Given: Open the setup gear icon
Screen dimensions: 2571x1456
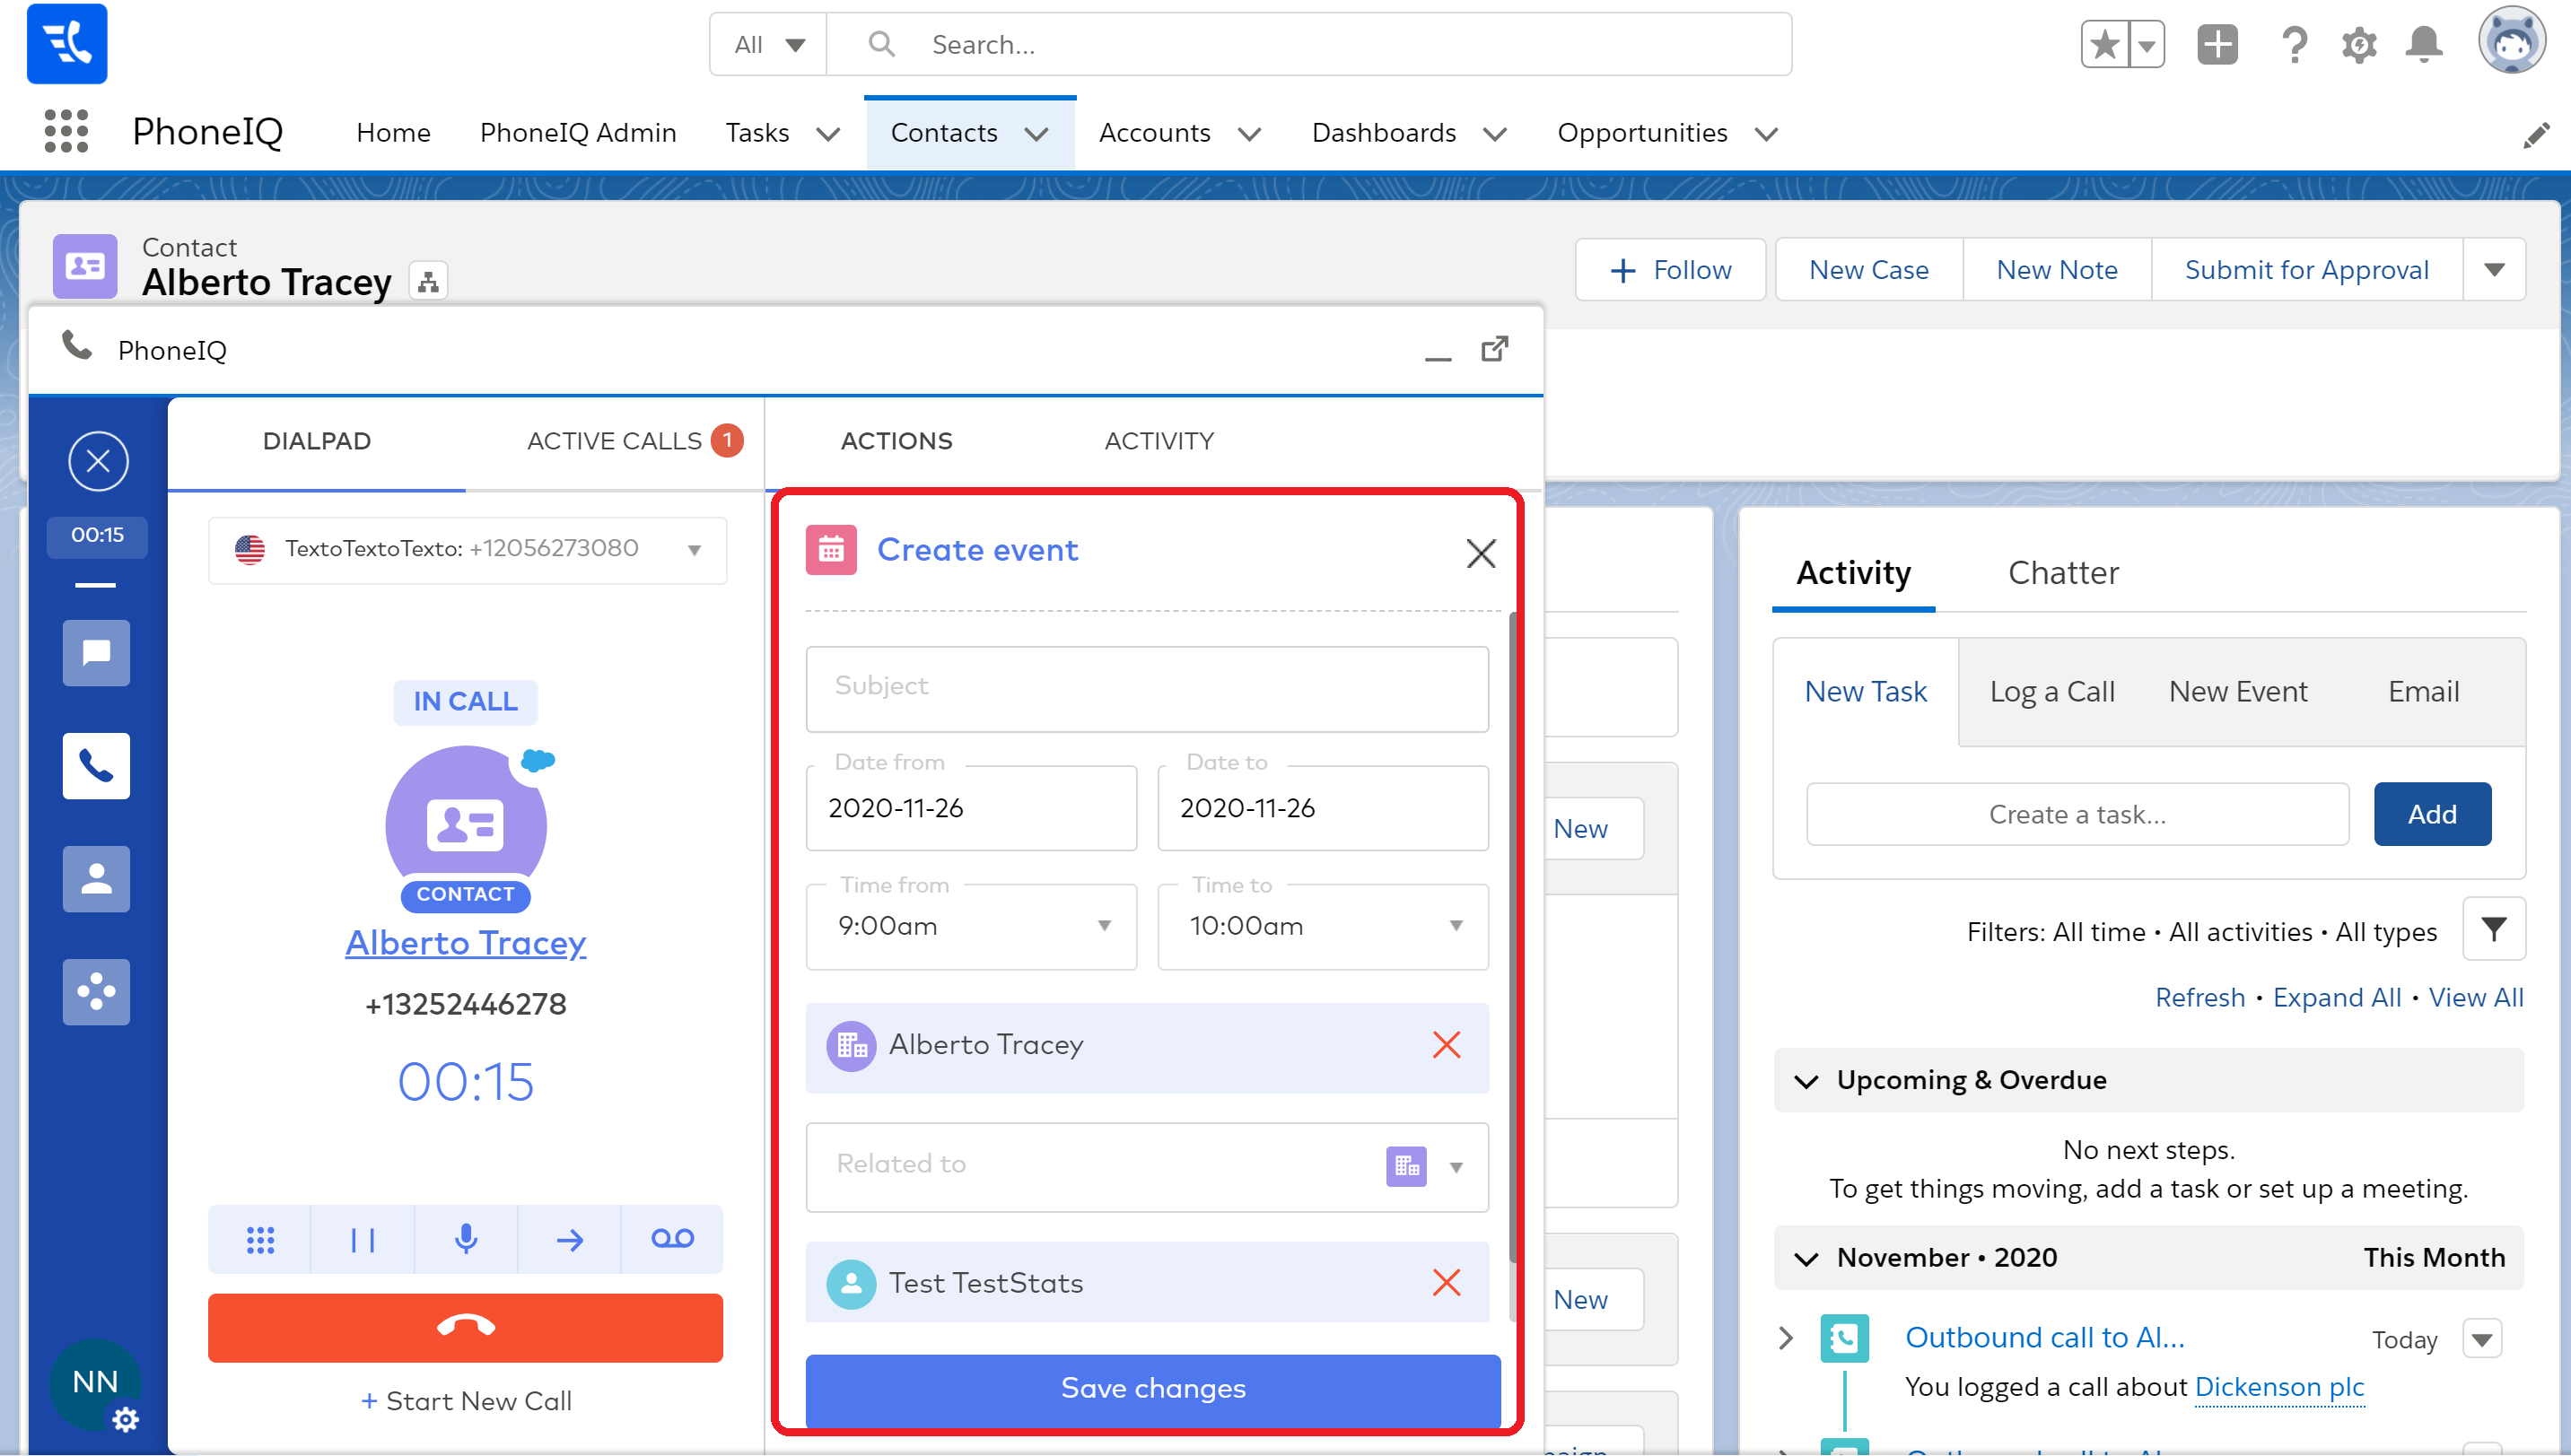Looking at the screenshot, I should 2359,45.
